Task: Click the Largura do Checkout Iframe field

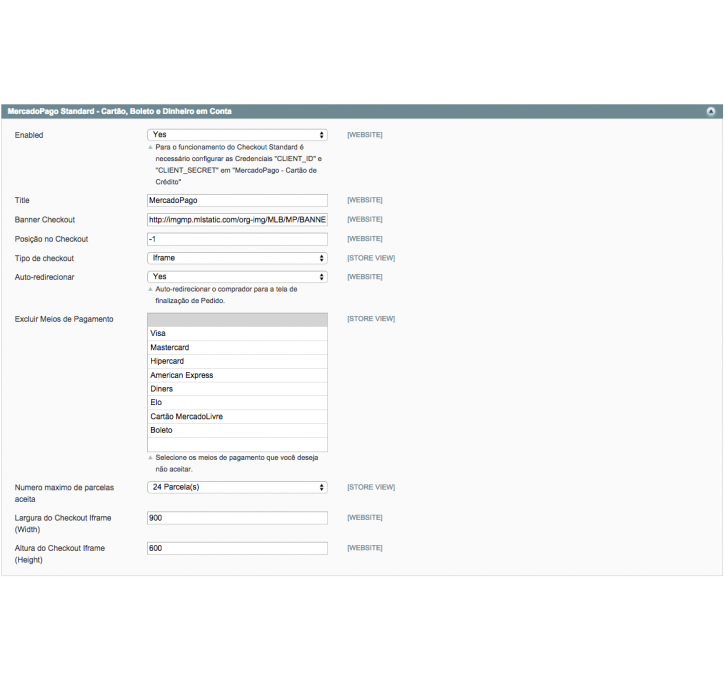Action: click(x=237, y=518)
